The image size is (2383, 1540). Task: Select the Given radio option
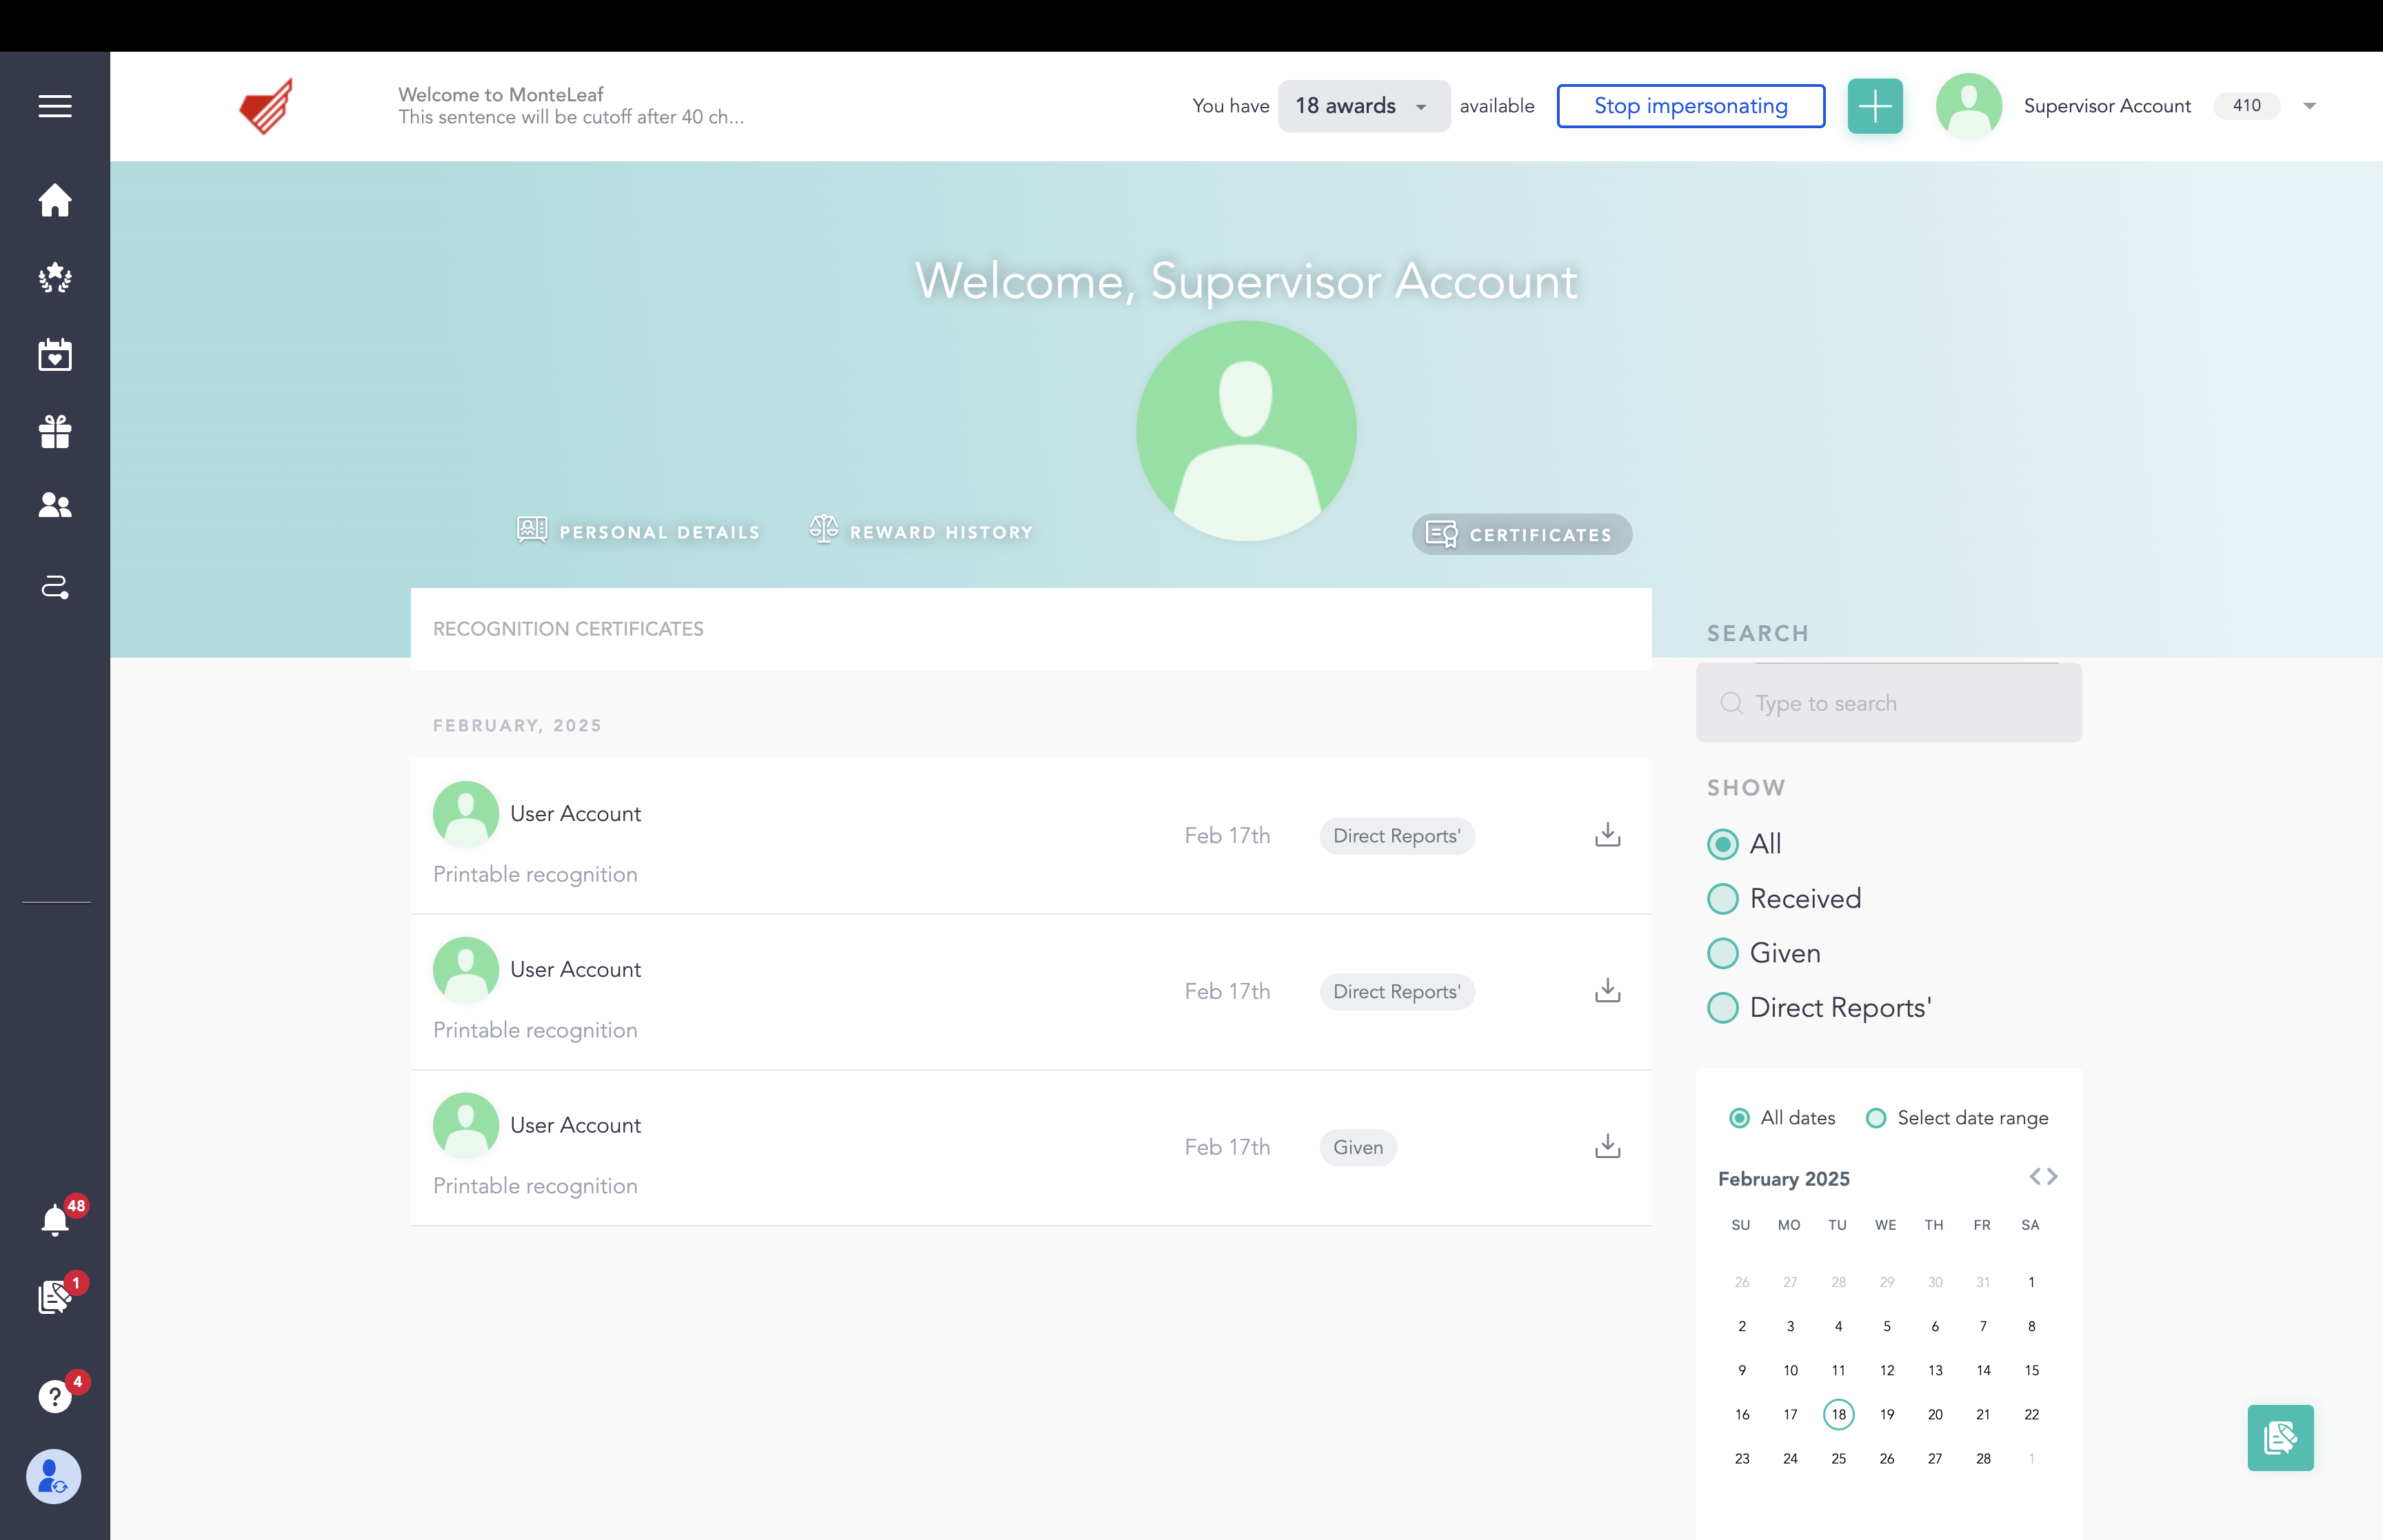[1723, 953]
